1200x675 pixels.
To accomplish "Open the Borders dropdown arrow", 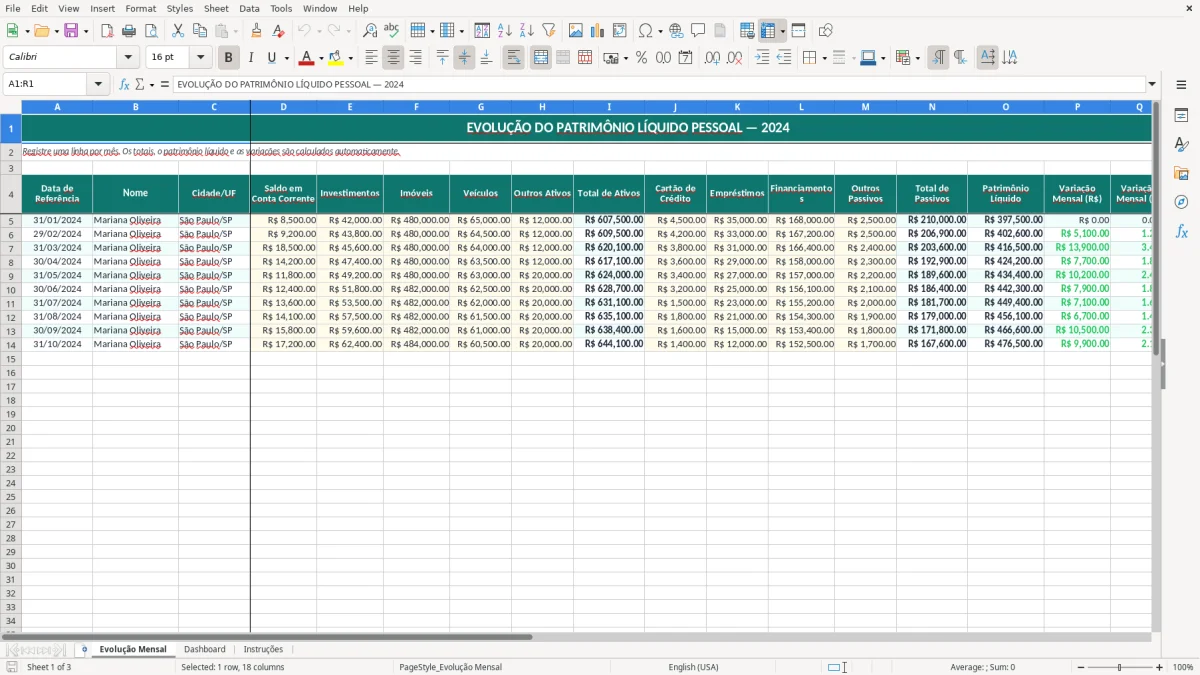I will (x=824, y=58).
